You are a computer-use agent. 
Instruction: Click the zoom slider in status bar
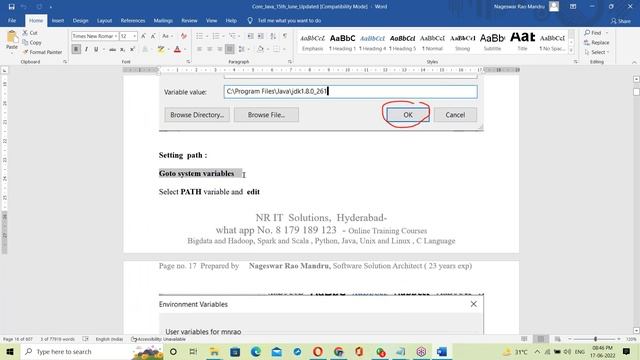tap(596, 339)
